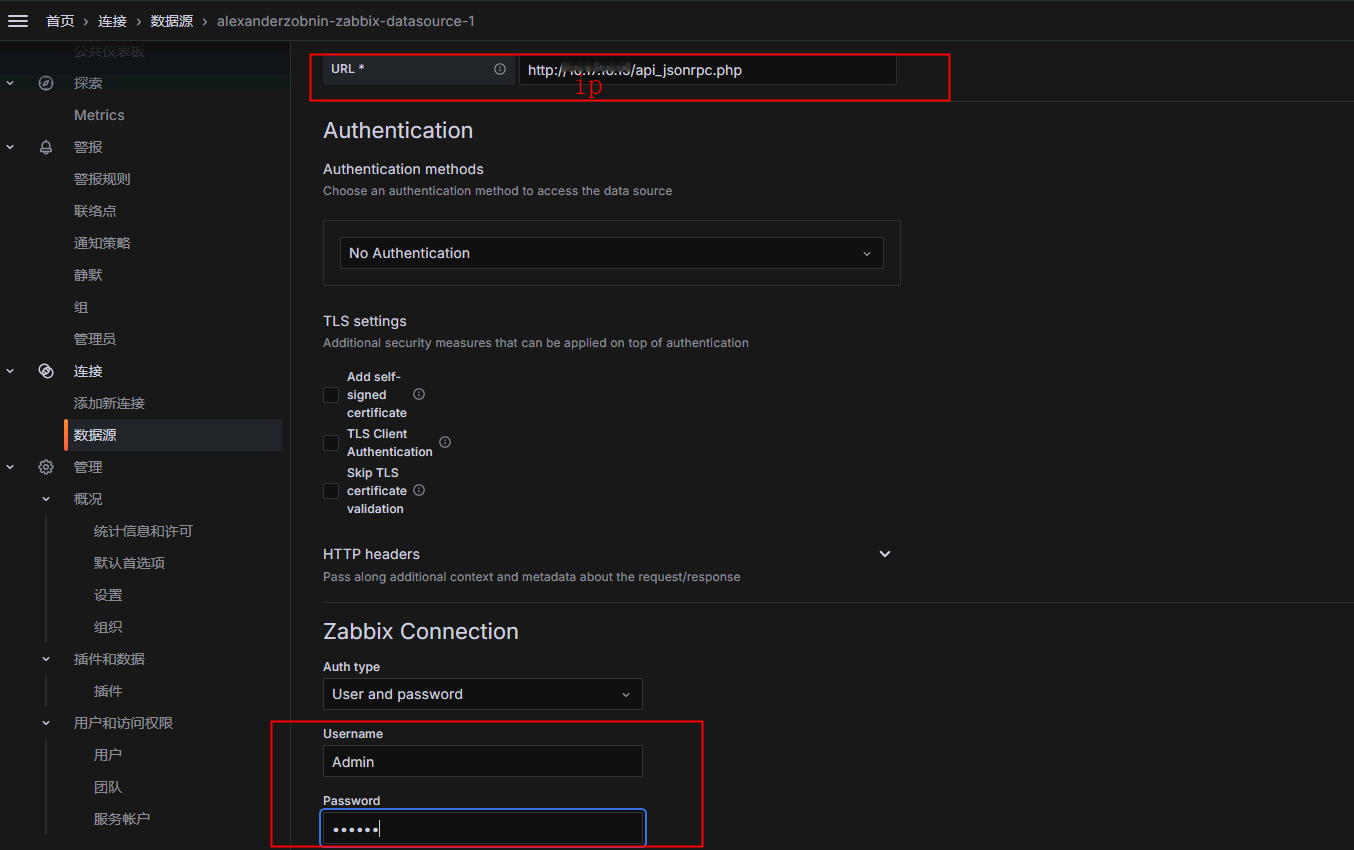Open 管理员 under alerting
Image resolution: width=1354 pixels, height=850 pixels.
click(x=95, y=339)
